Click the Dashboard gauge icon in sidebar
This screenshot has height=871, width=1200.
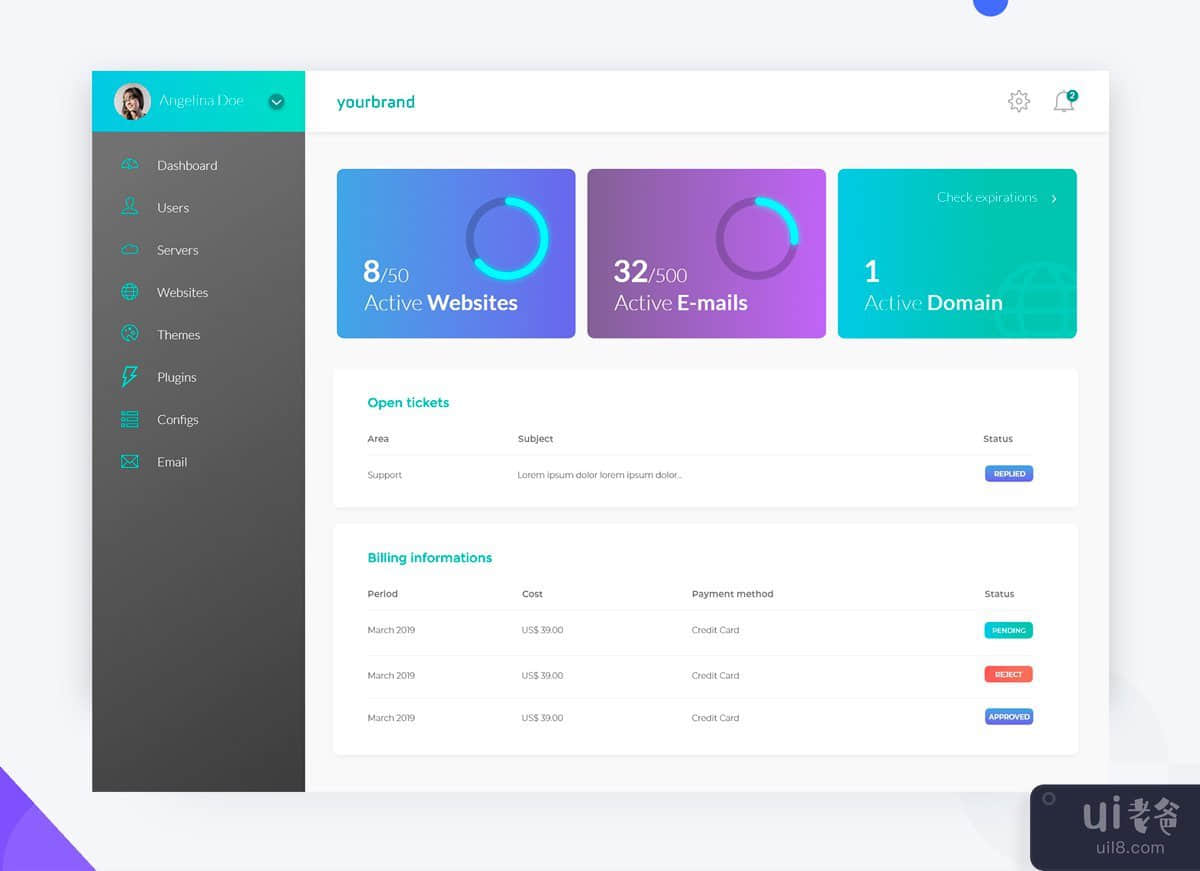[130, 165]
